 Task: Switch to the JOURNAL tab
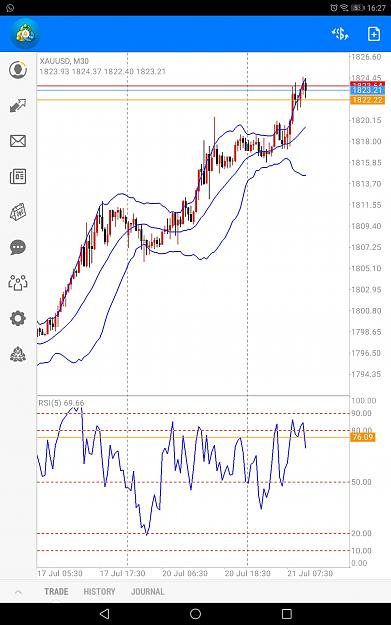click(147, 592)
